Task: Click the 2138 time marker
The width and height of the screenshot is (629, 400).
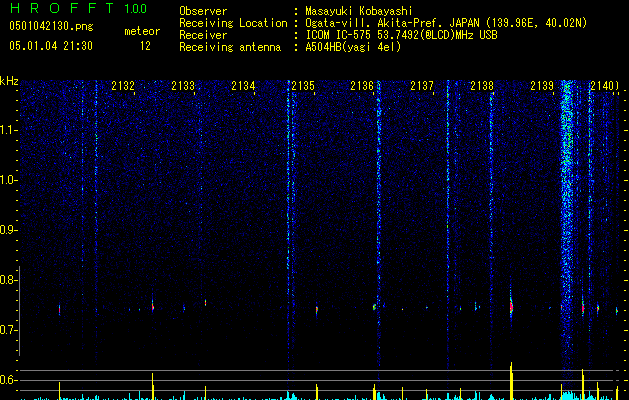Action: (x=482, y=86)
